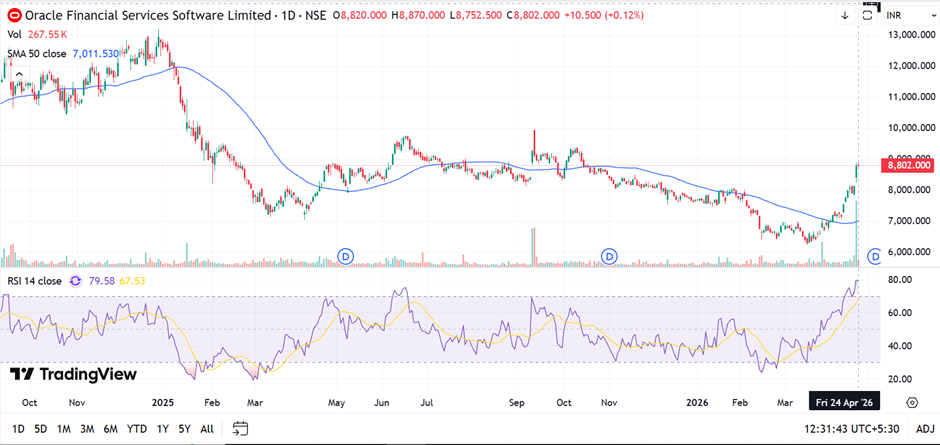The image size is (940, 445).
Task: Open the INR currency dropdown
Action: click(905, 16)
